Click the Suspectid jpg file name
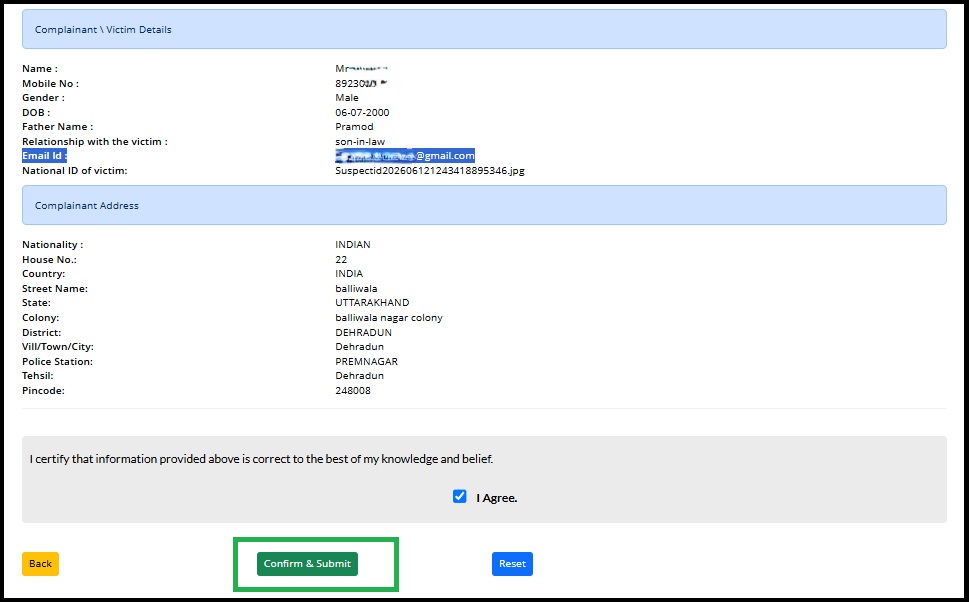The image size is (969, 602). pyautogui.click(x=429, y=171)
